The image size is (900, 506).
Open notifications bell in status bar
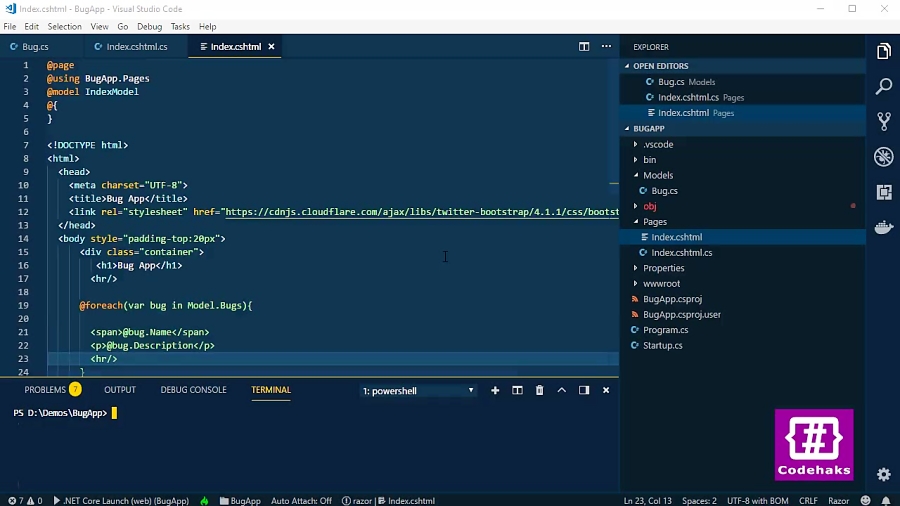(x=886, y=500)
